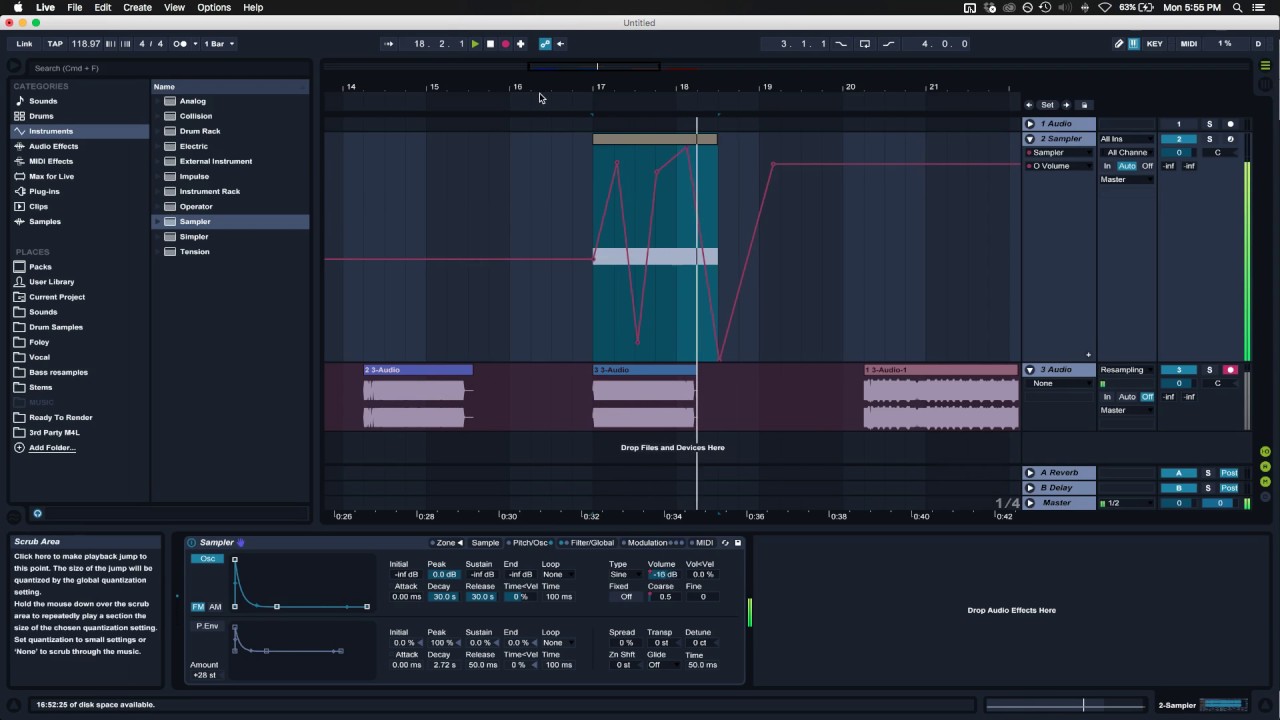Click the transport Stop button

click(490, 44)
